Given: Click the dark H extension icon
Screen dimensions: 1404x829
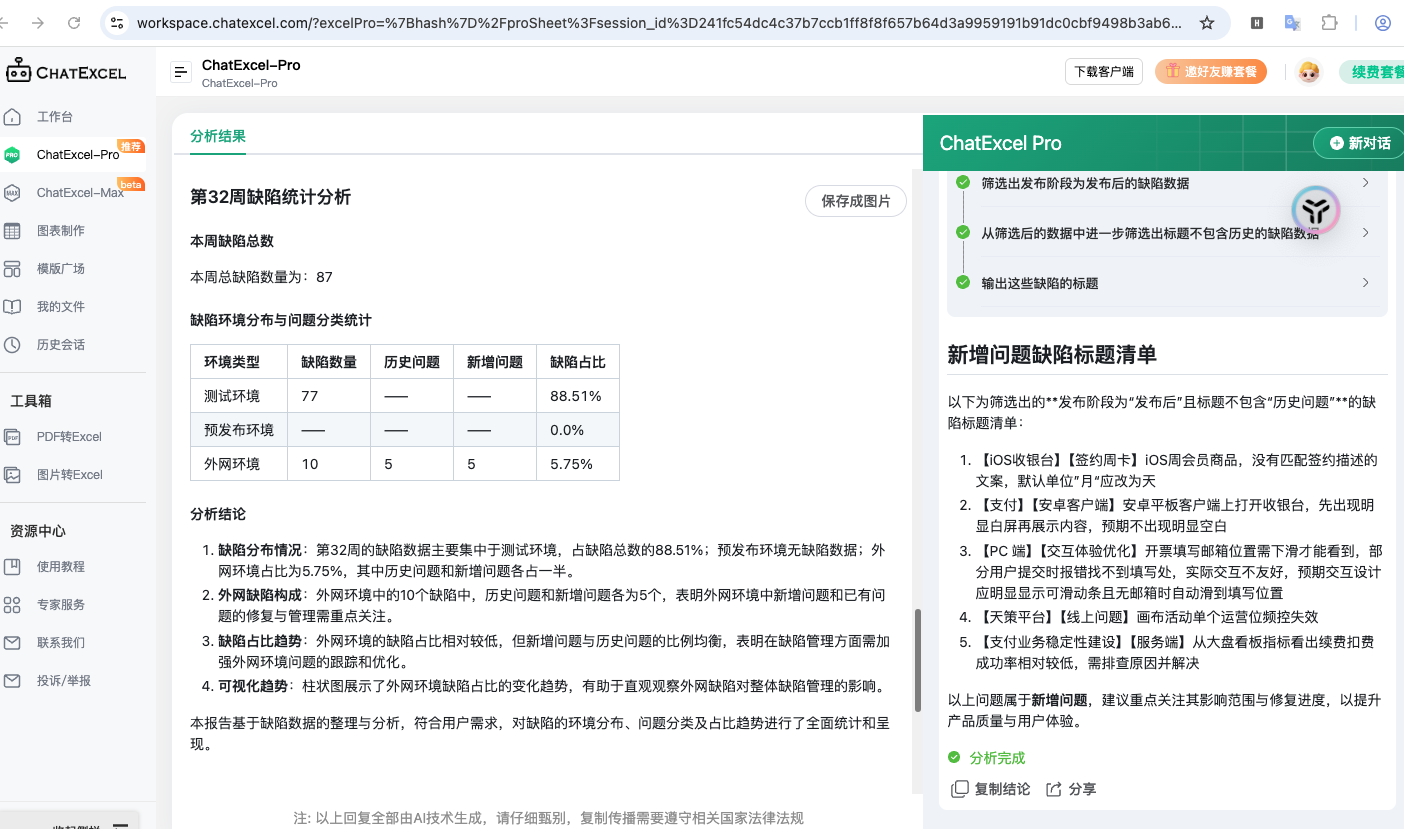Looking at the screenshot, I should (x=1258, y=22).
